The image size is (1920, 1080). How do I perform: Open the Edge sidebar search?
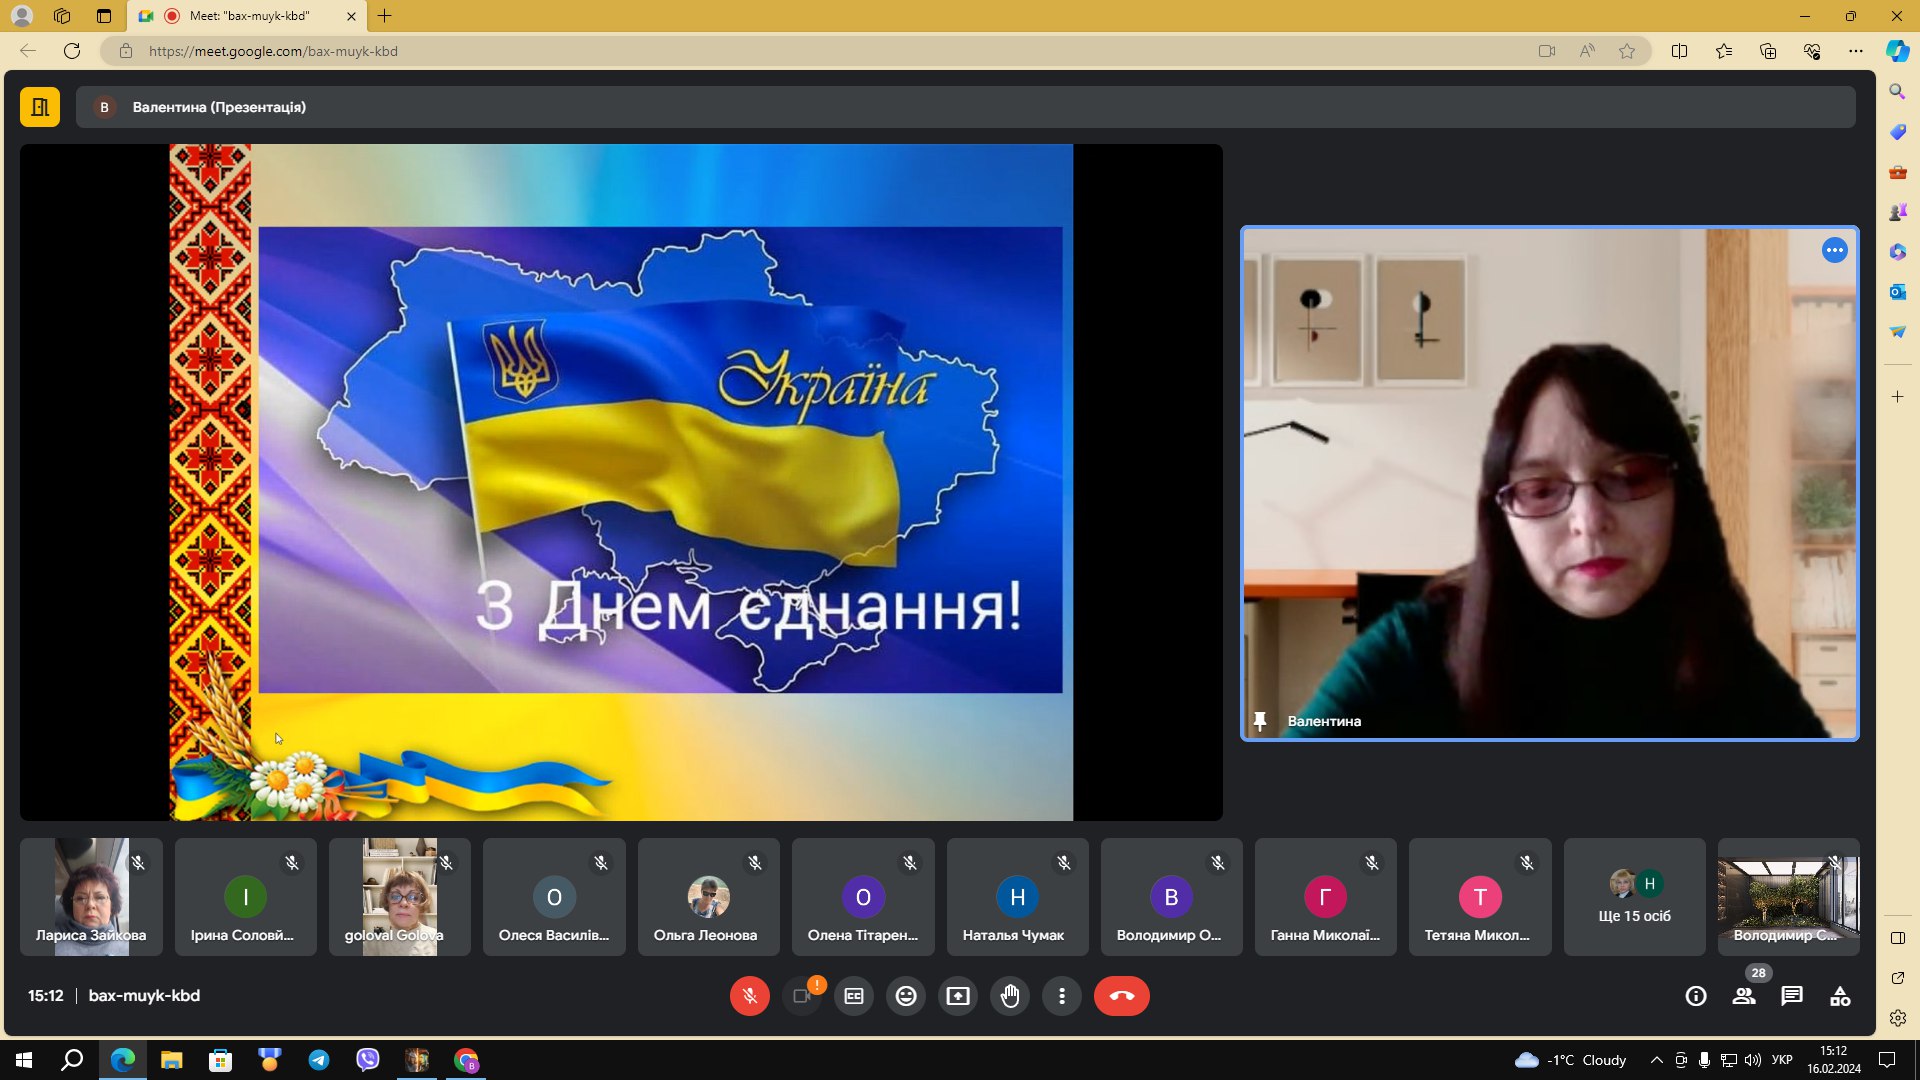tap(1897, 92)
